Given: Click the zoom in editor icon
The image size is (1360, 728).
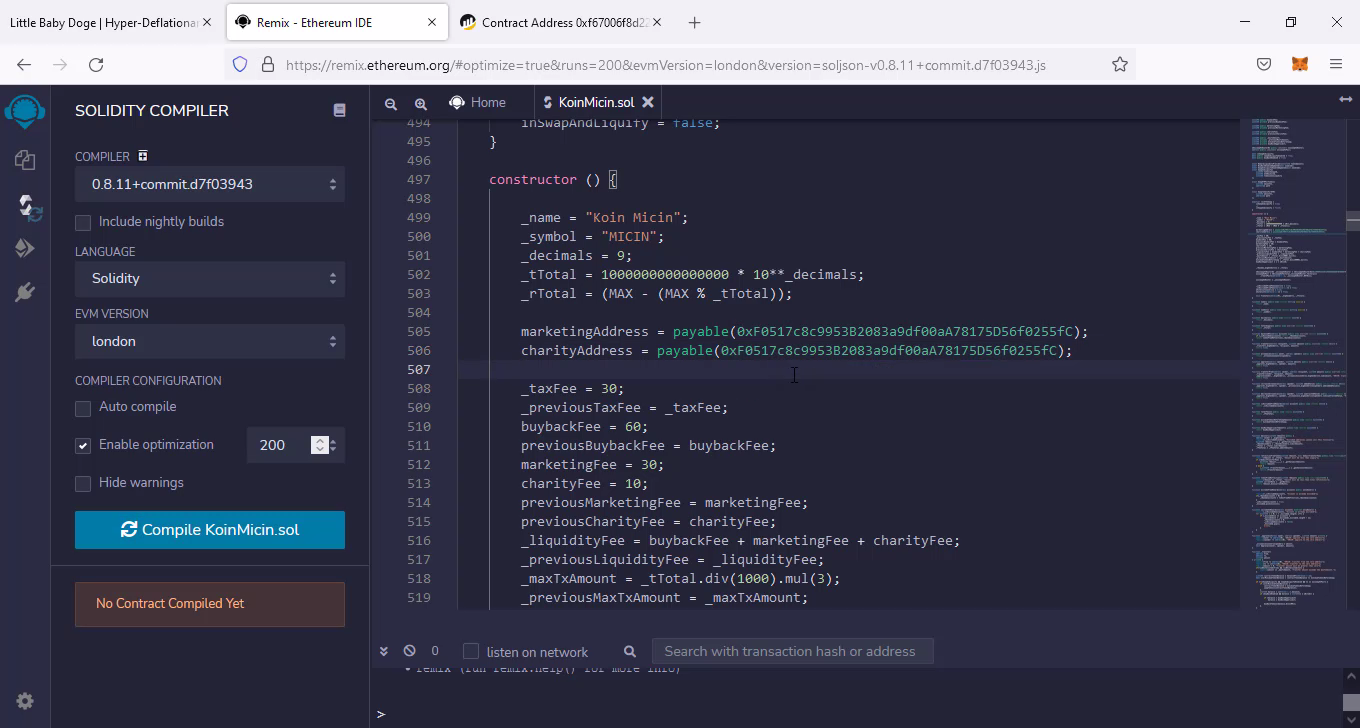Looking at the screenshot, I should [421, 103].
